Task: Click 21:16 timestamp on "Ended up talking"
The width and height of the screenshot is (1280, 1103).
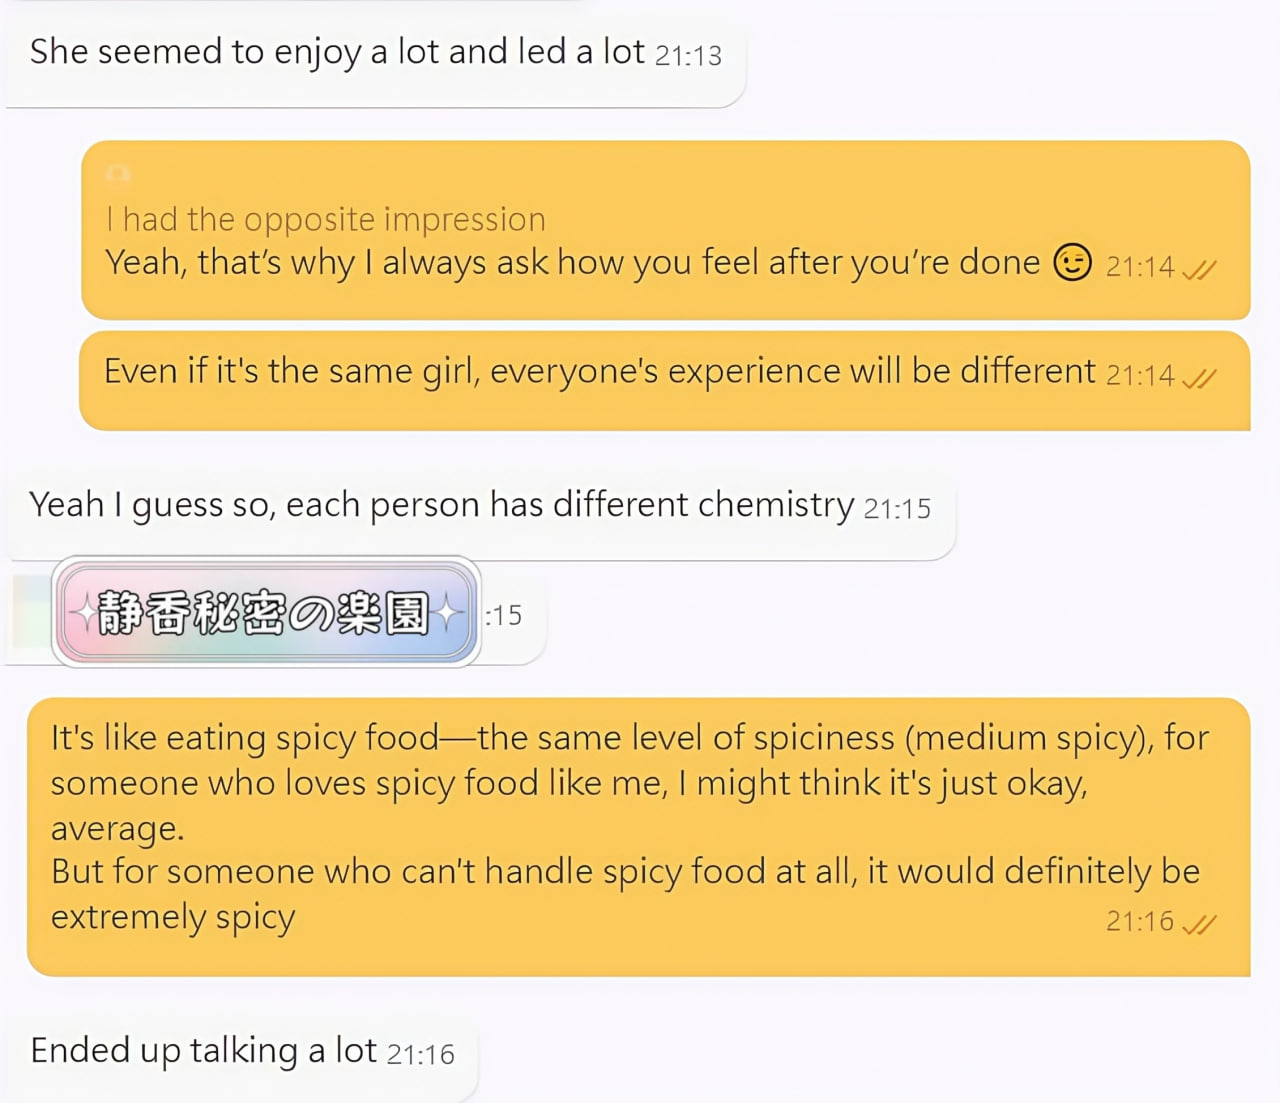Action: tap(421, 1054)
